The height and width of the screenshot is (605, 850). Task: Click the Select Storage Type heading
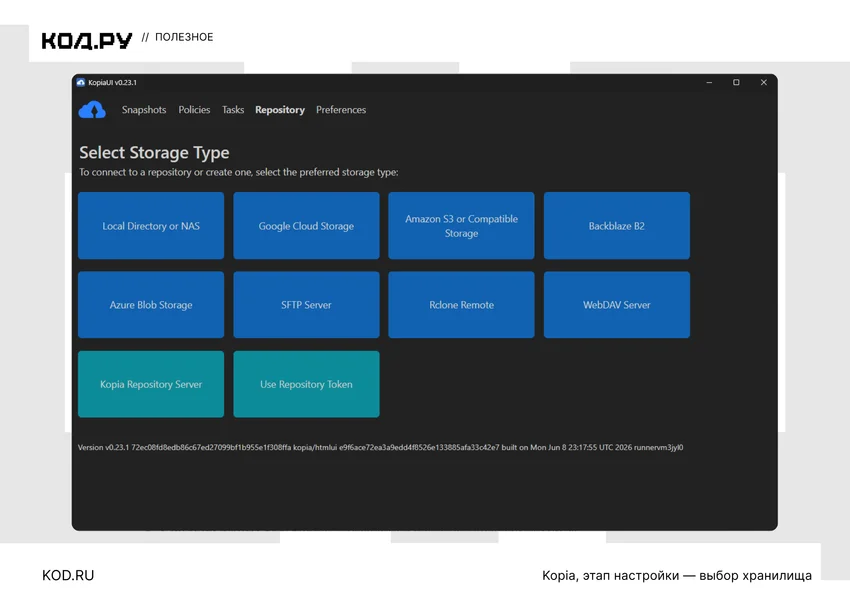pyautogui.click(x=154, y=152)
